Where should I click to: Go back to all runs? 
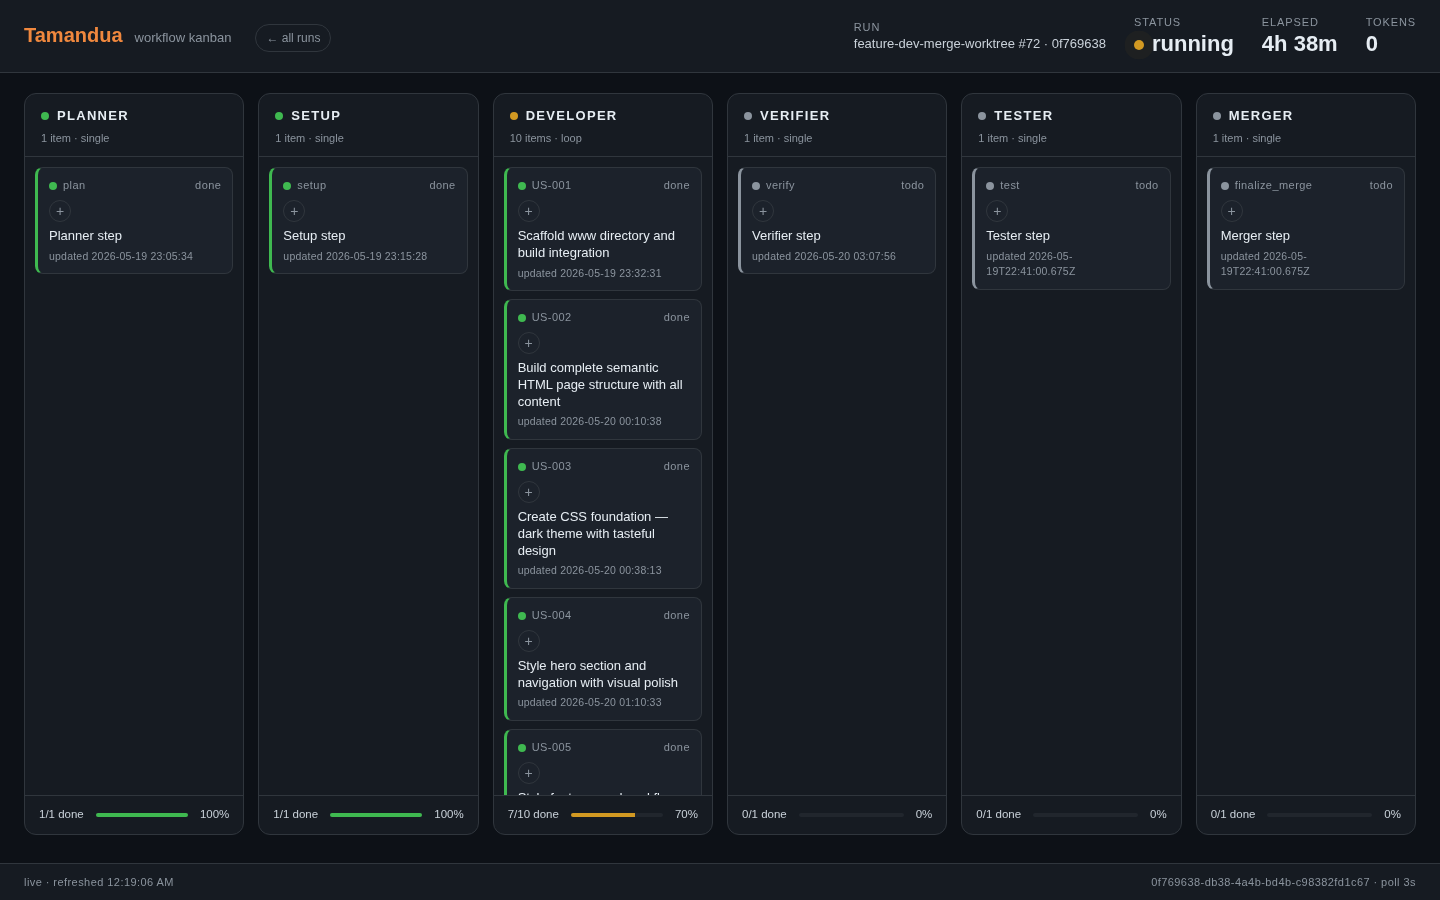[x=293, y=38]
